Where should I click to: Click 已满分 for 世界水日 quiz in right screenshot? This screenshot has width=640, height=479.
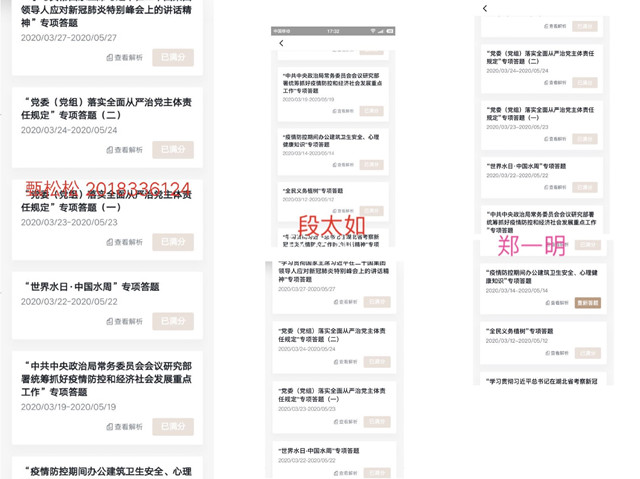(585, 187)
